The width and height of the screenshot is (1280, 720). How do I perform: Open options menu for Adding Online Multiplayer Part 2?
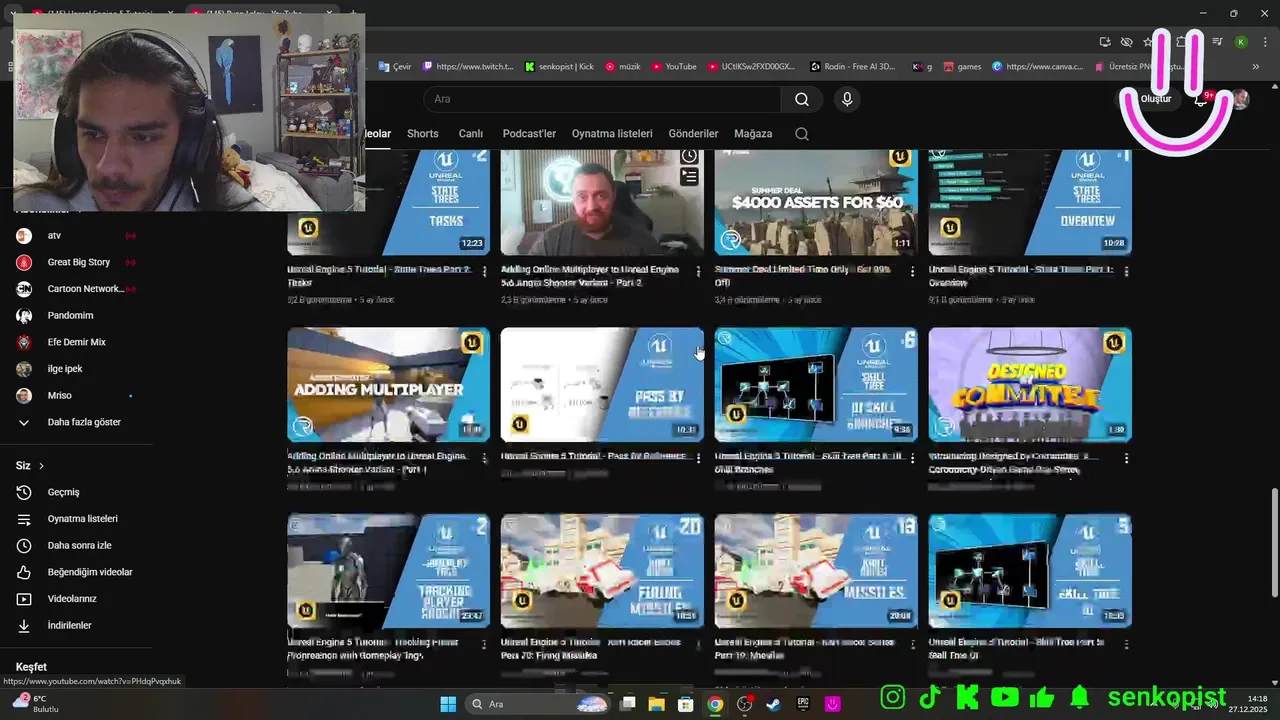tap(699, 271)
